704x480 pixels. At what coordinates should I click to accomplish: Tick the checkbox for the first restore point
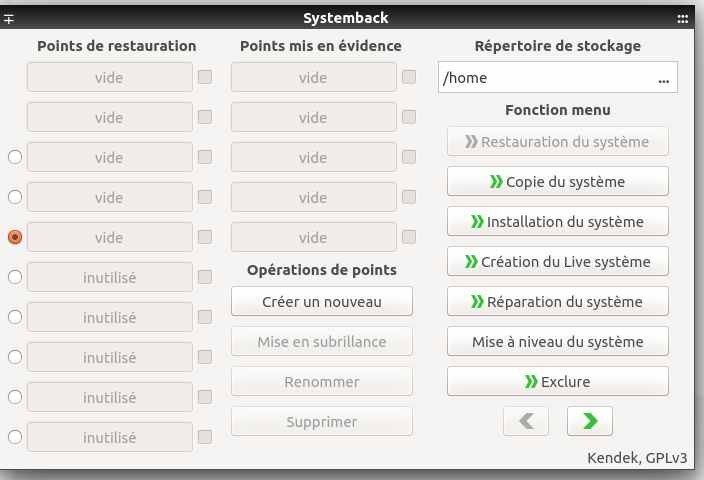tap(205, 77)
